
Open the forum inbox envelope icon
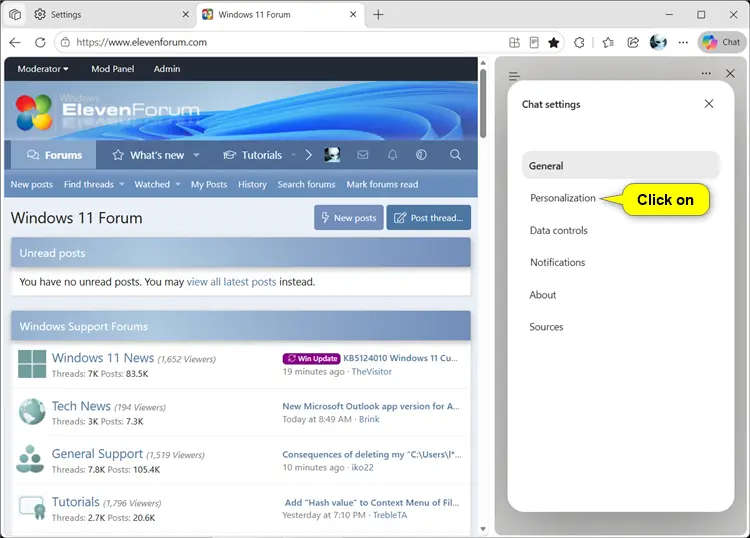click(x=363, y=154)
